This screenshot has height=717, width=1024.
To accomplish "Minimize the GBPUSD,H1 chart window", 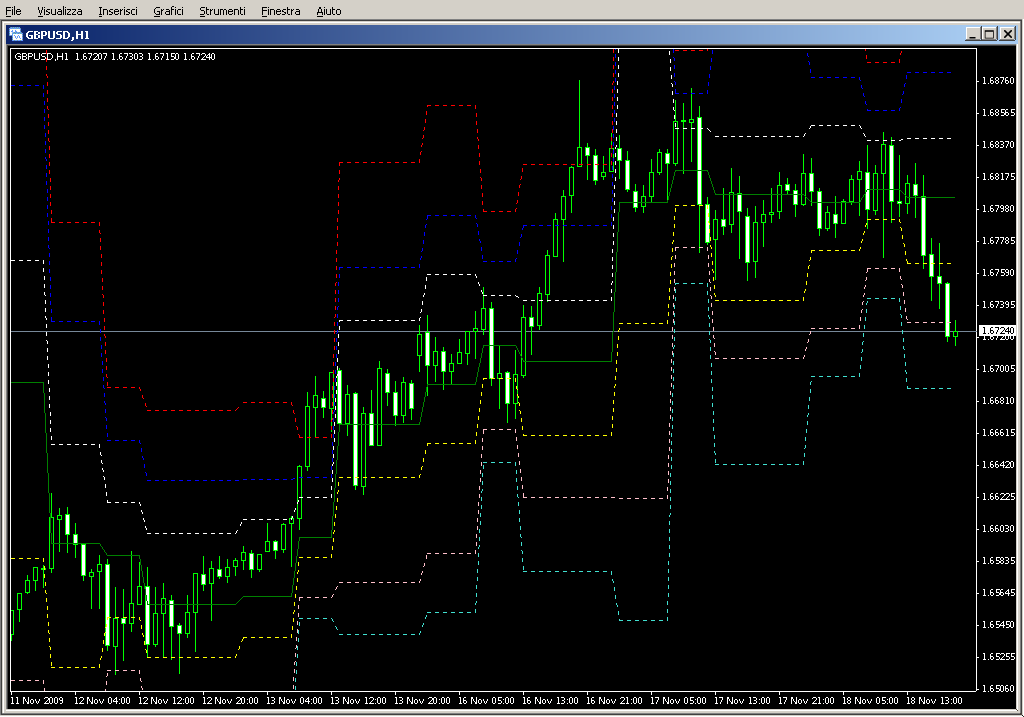I will [x=972, y=34].
